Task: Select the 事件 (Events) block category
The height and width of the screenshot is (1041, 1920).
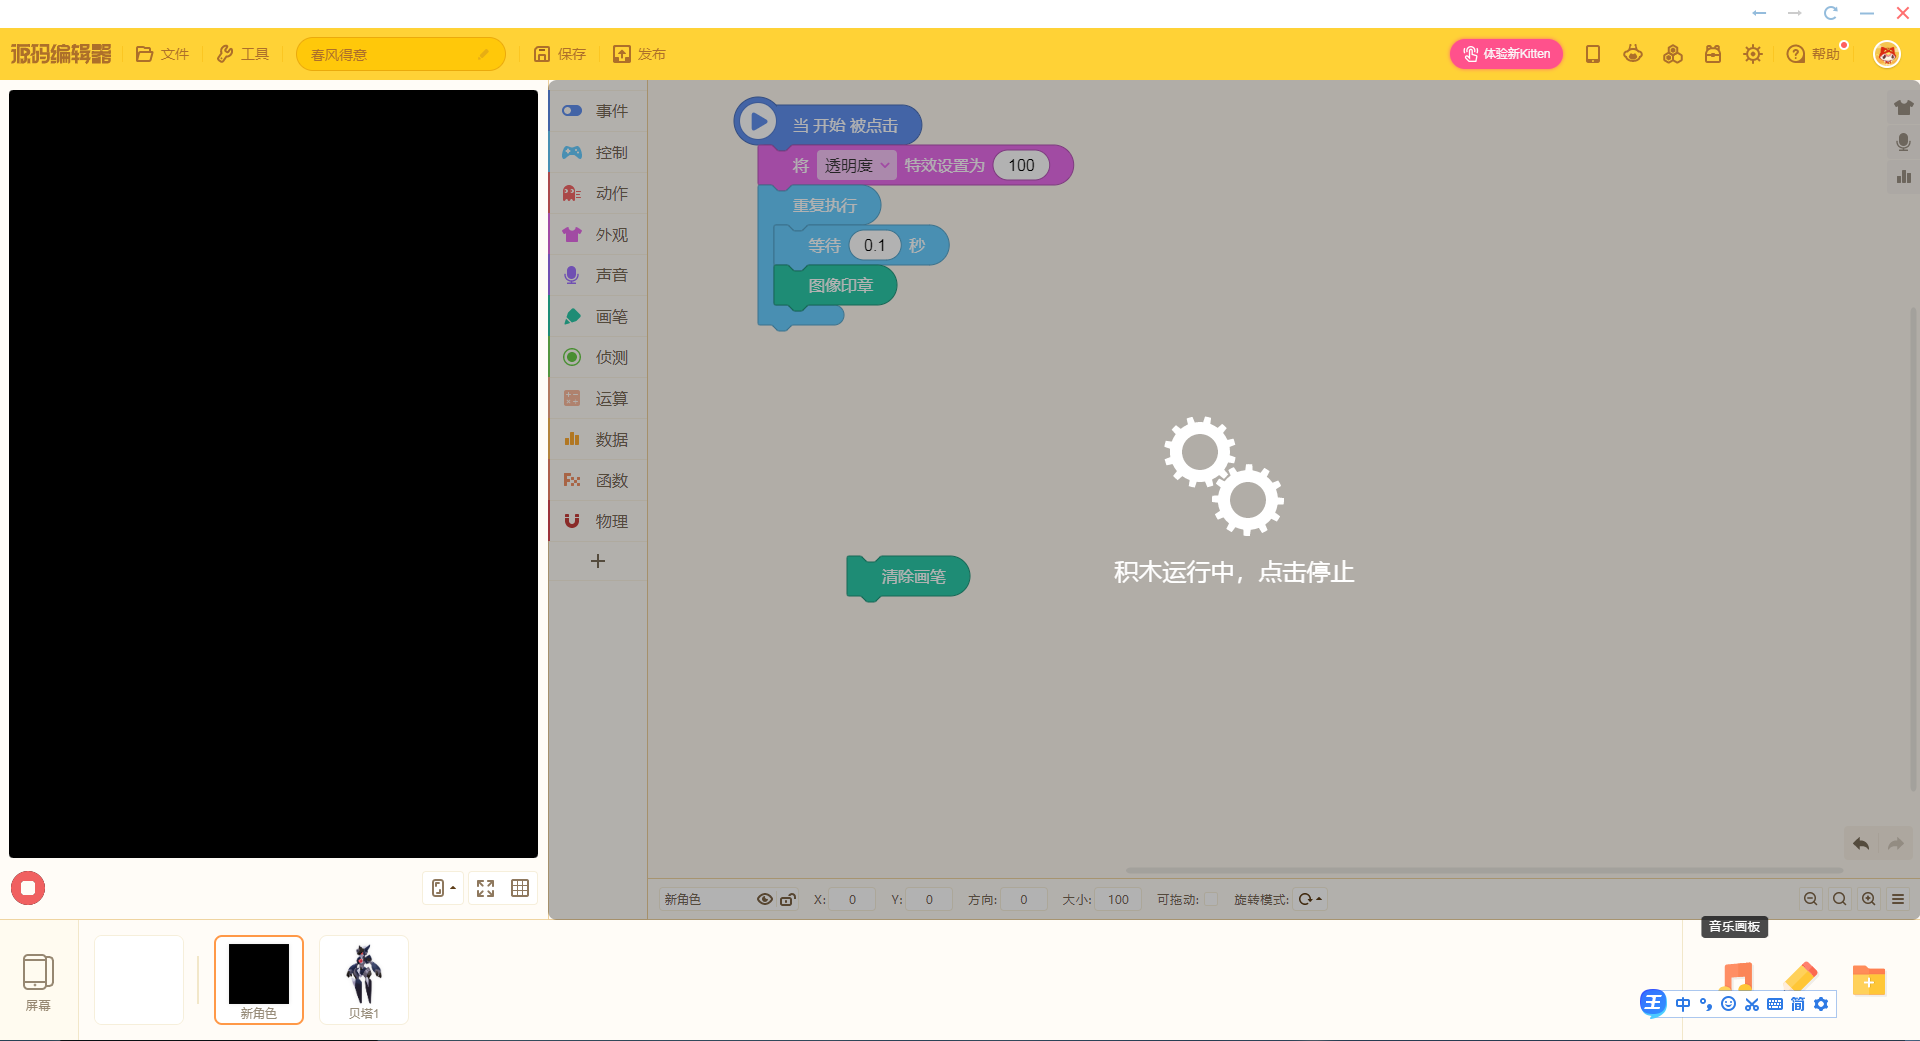Action: click(598, 111)
